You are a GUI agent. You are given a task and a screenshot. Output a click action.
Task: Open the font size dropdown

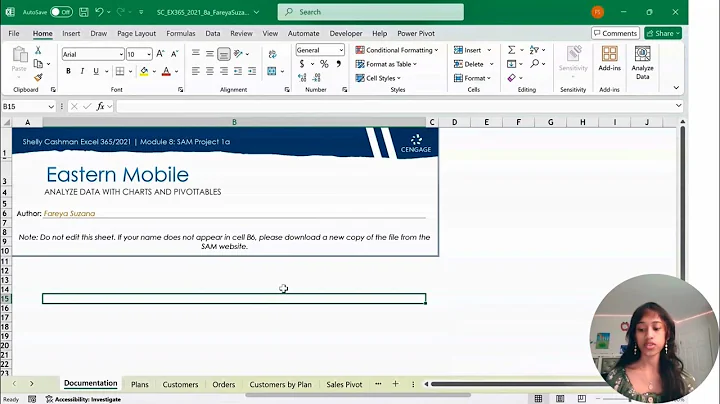pyautogui.click(x=149, y=54)
